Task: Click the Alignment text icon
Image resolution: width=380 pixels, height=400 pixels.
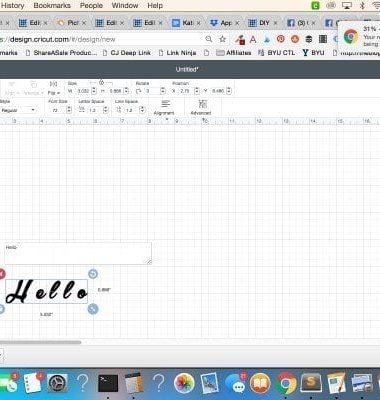Action: pos(164,107)
